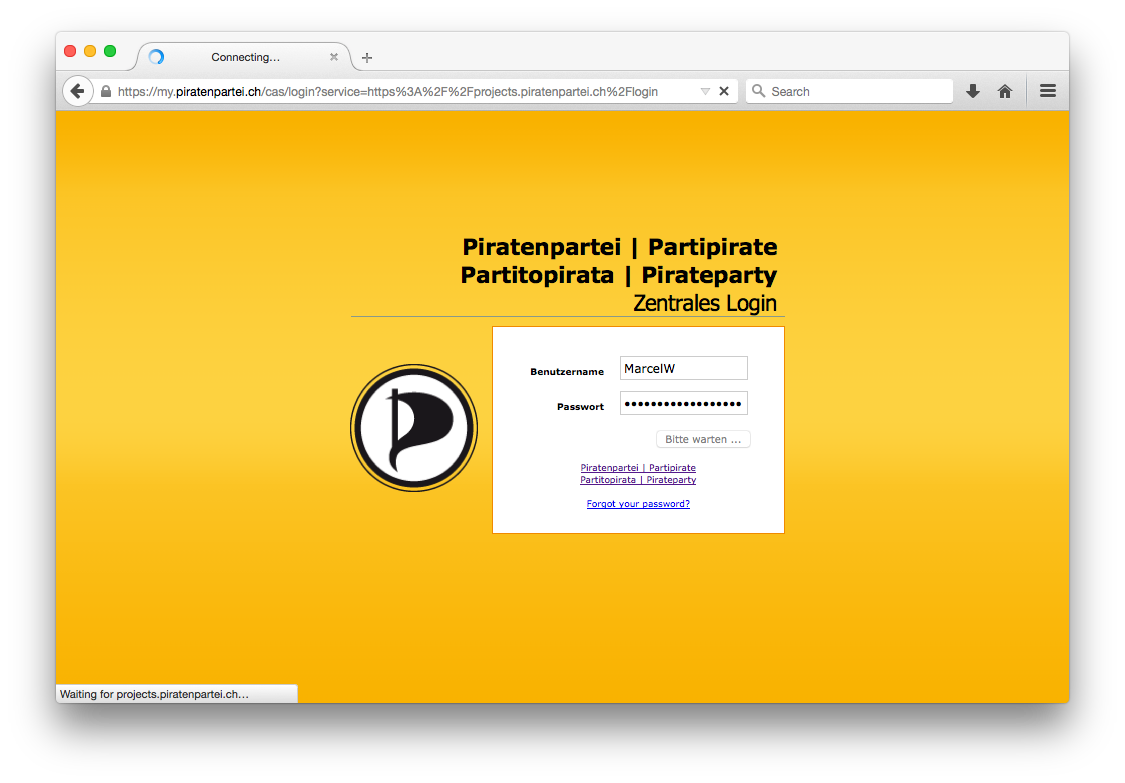Focus the address bar URL
This screenshot has width=1125, height=783.
pos(400,91)
